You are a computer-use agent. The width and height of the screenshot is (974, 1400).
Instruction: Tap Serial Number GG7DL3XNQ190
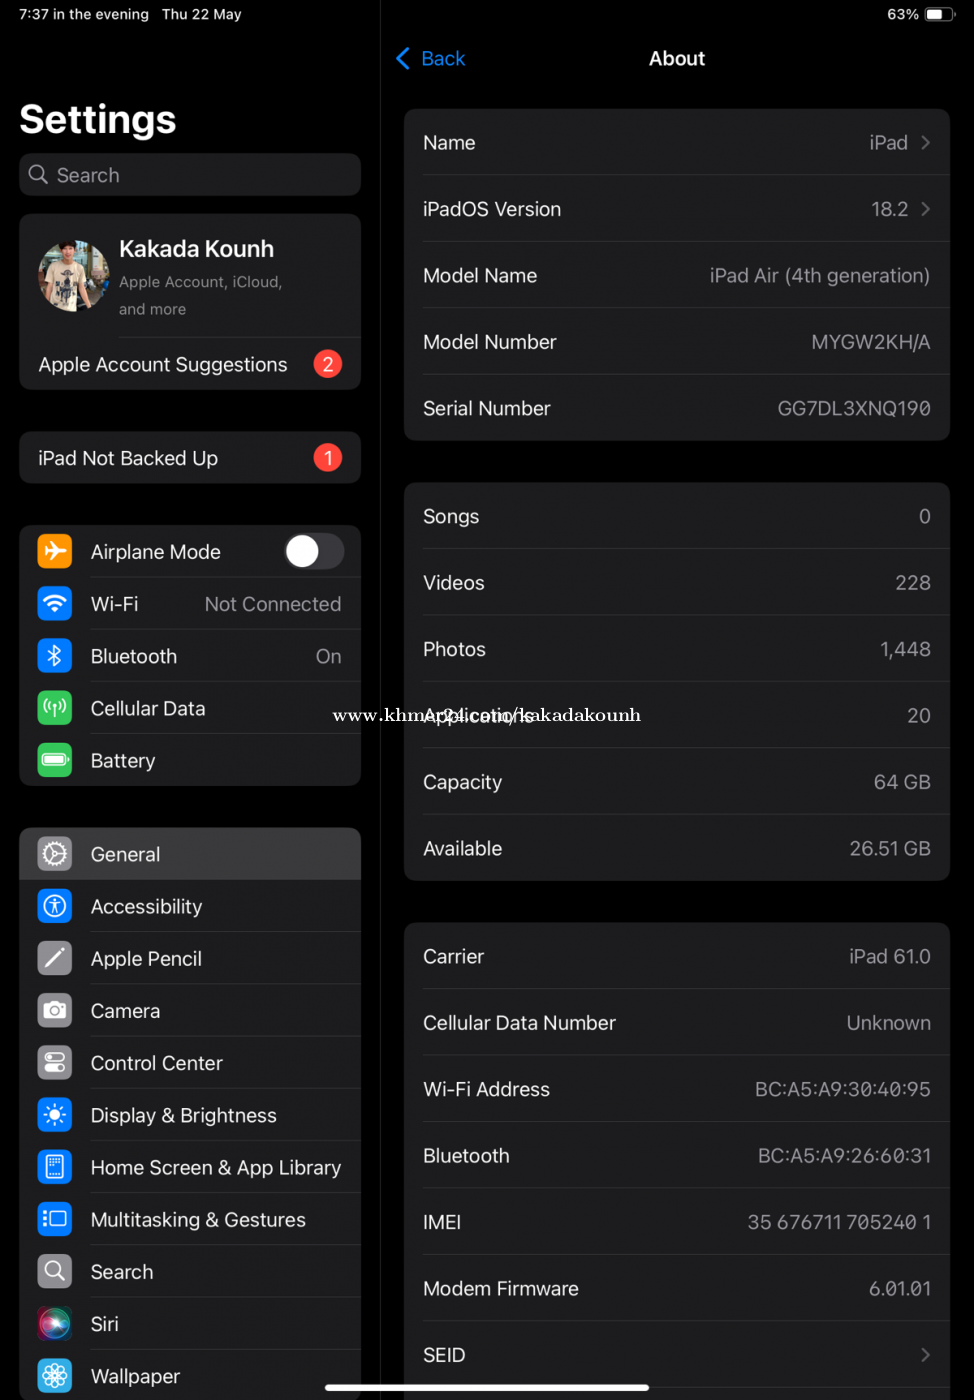[677, 408]
